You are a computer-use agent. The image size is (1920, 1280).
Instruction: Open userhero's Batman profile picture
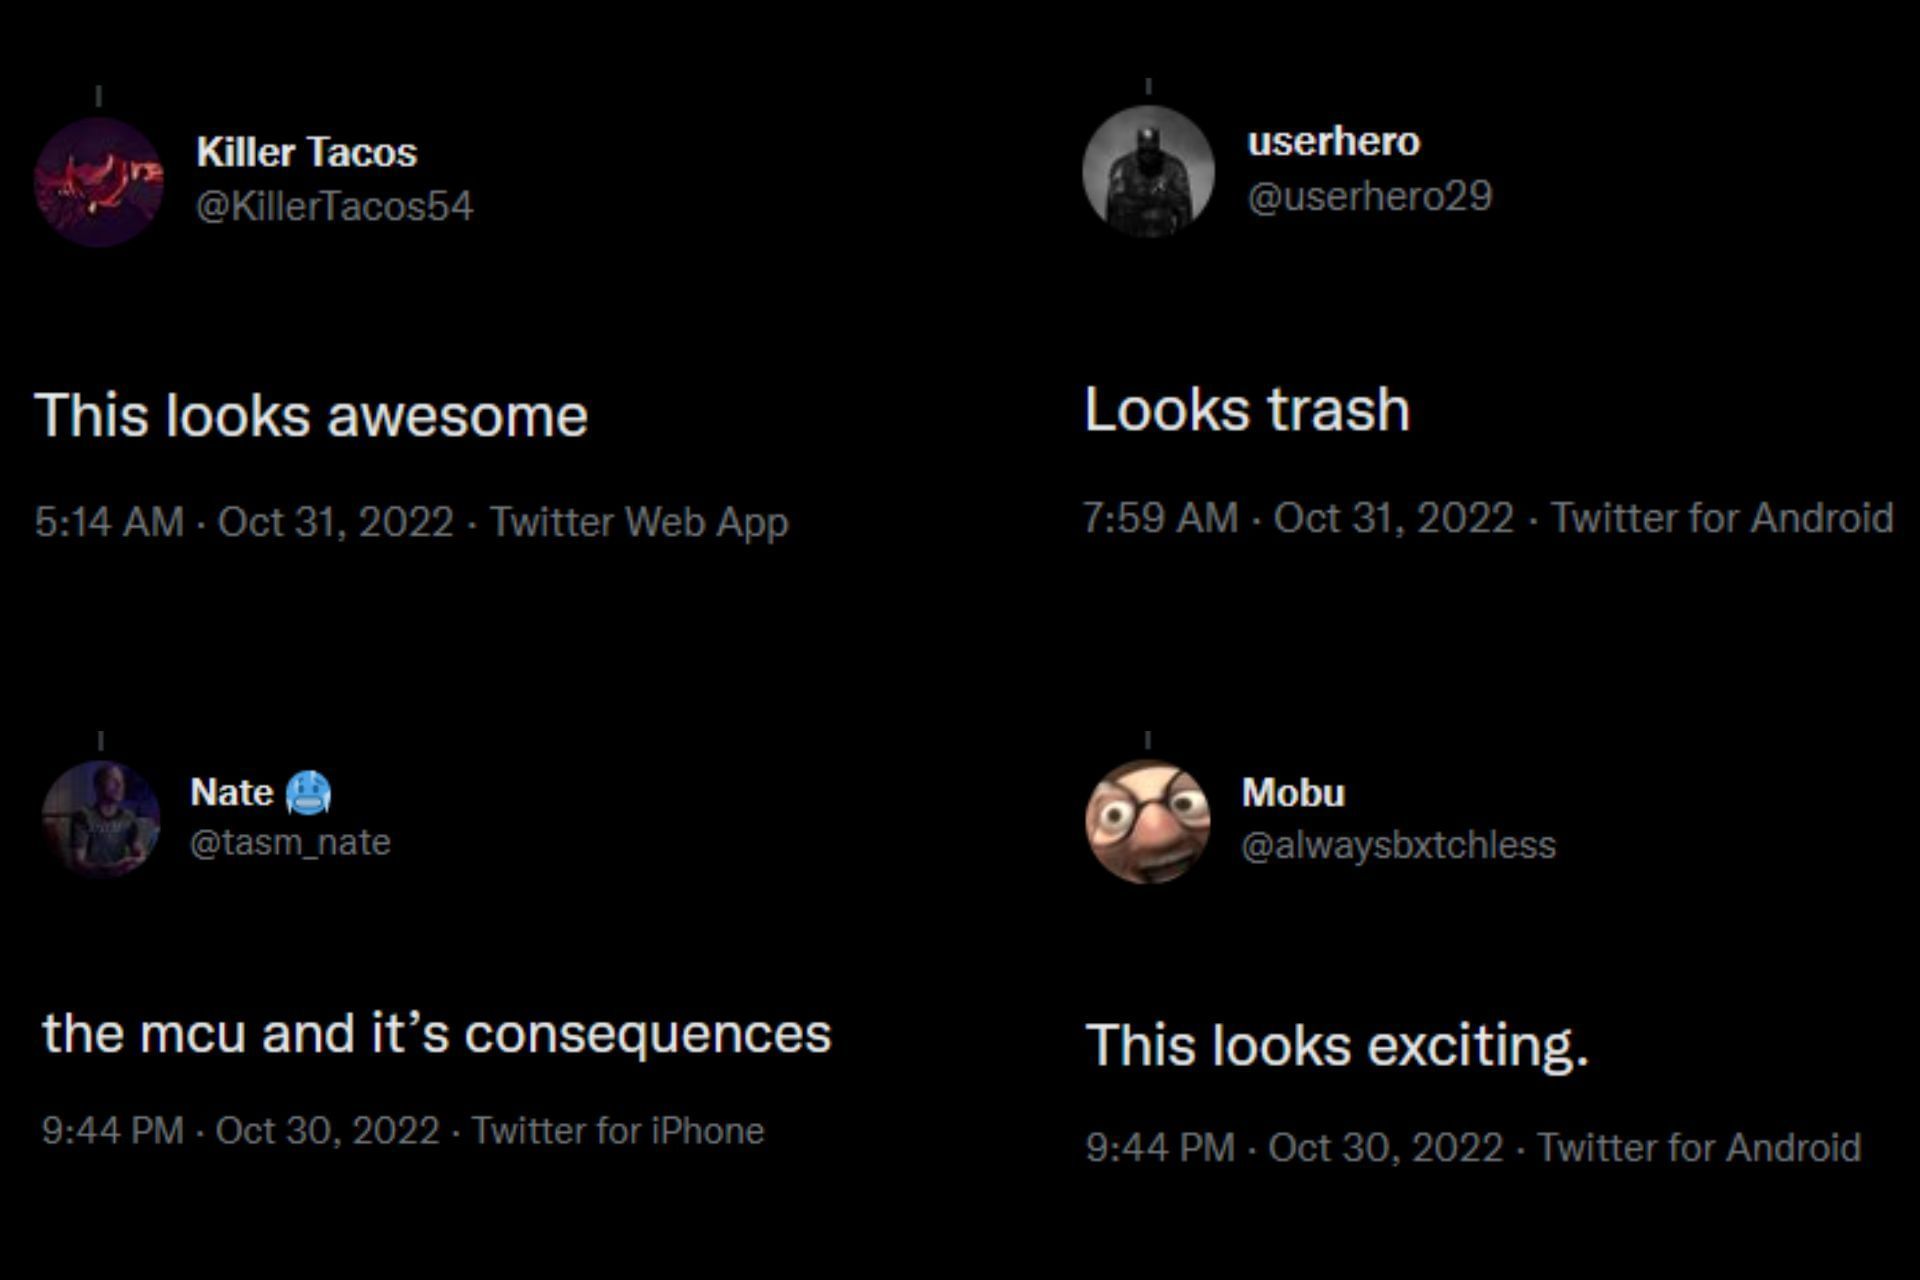coord(1148,171)
